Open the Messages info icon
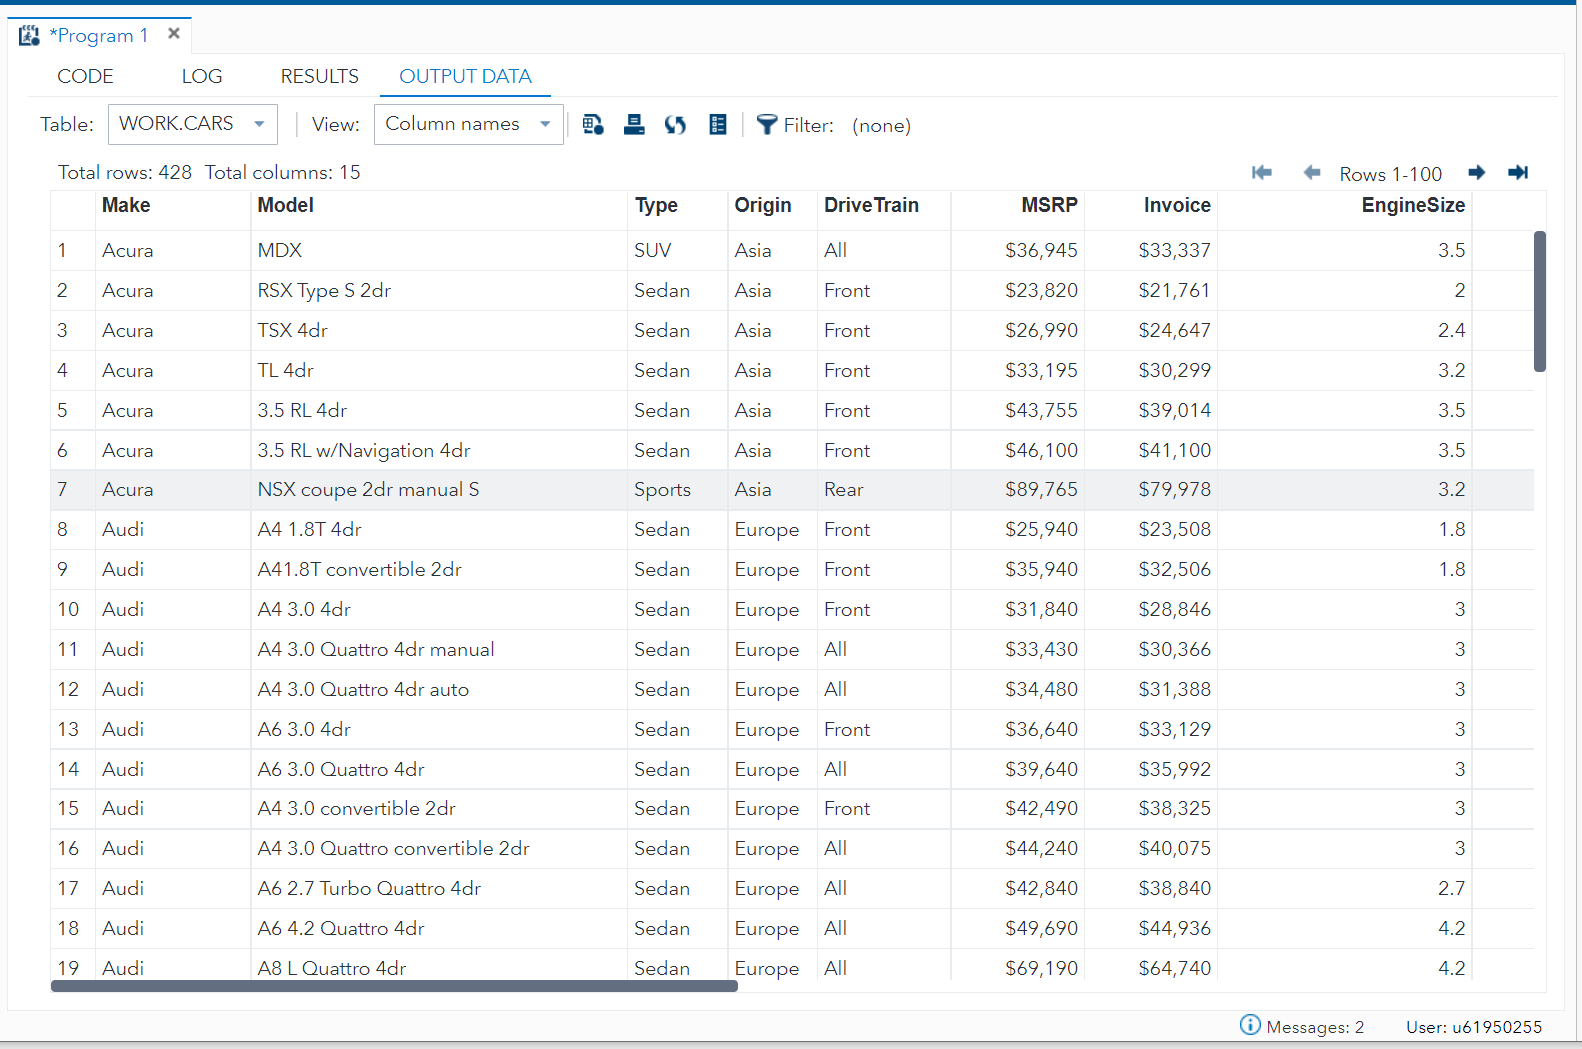Image resolution: width=1582 pixels, height=1049 pixels. coord(1250,1025)
